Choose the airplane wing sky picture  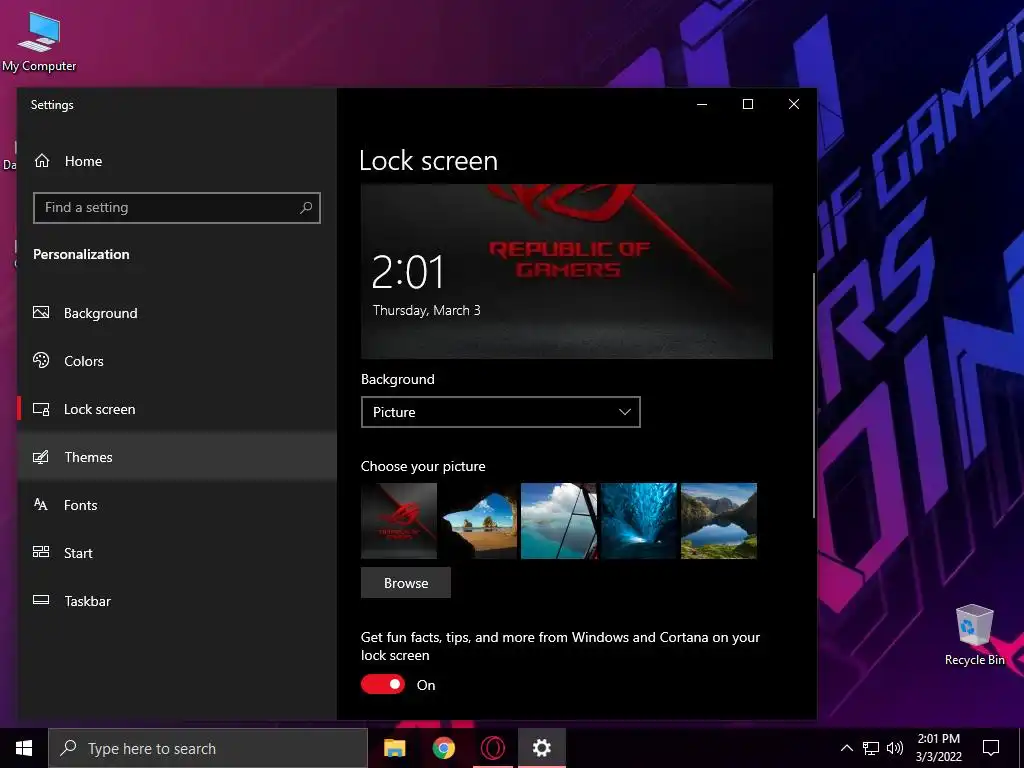tap(559, 520)
